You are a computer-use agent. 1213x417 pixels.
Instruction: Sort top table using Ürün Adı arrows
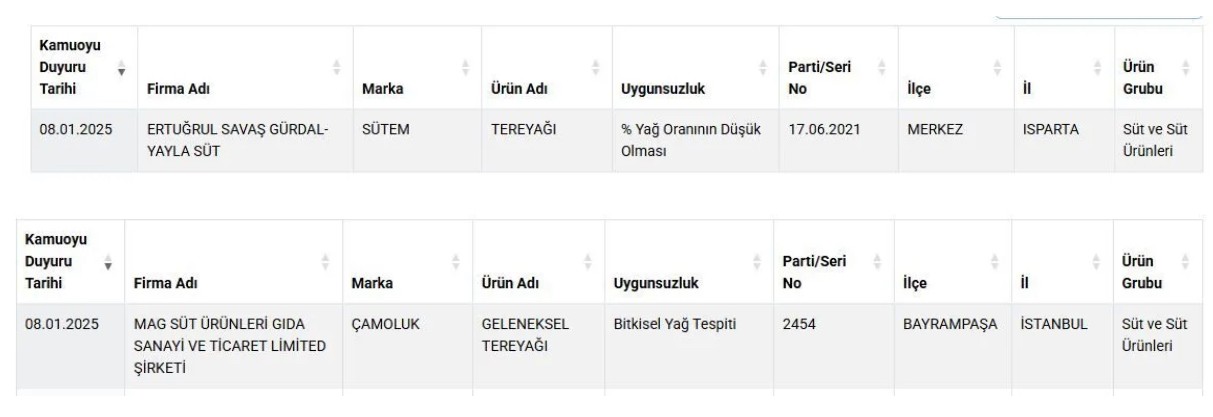pyautogui.click(x=595, y=68)
